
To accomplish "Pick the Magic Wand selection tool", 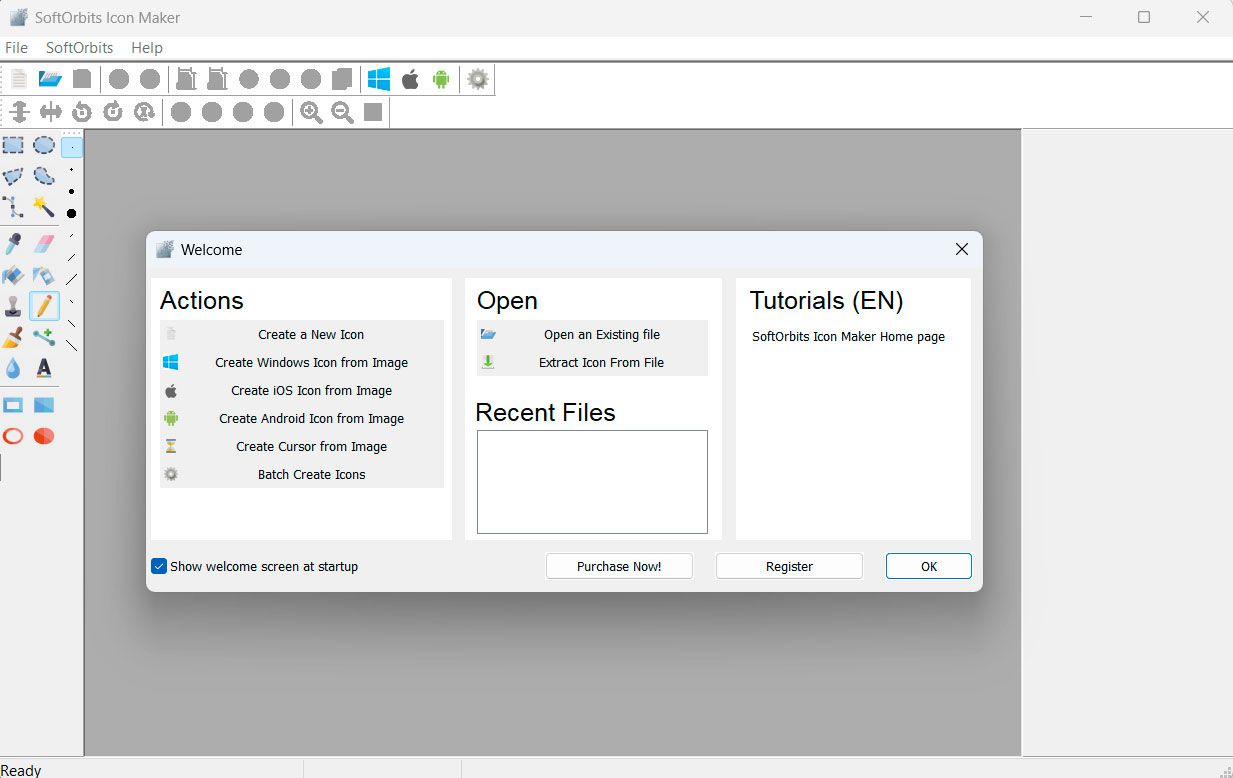I will click(44, 207).
